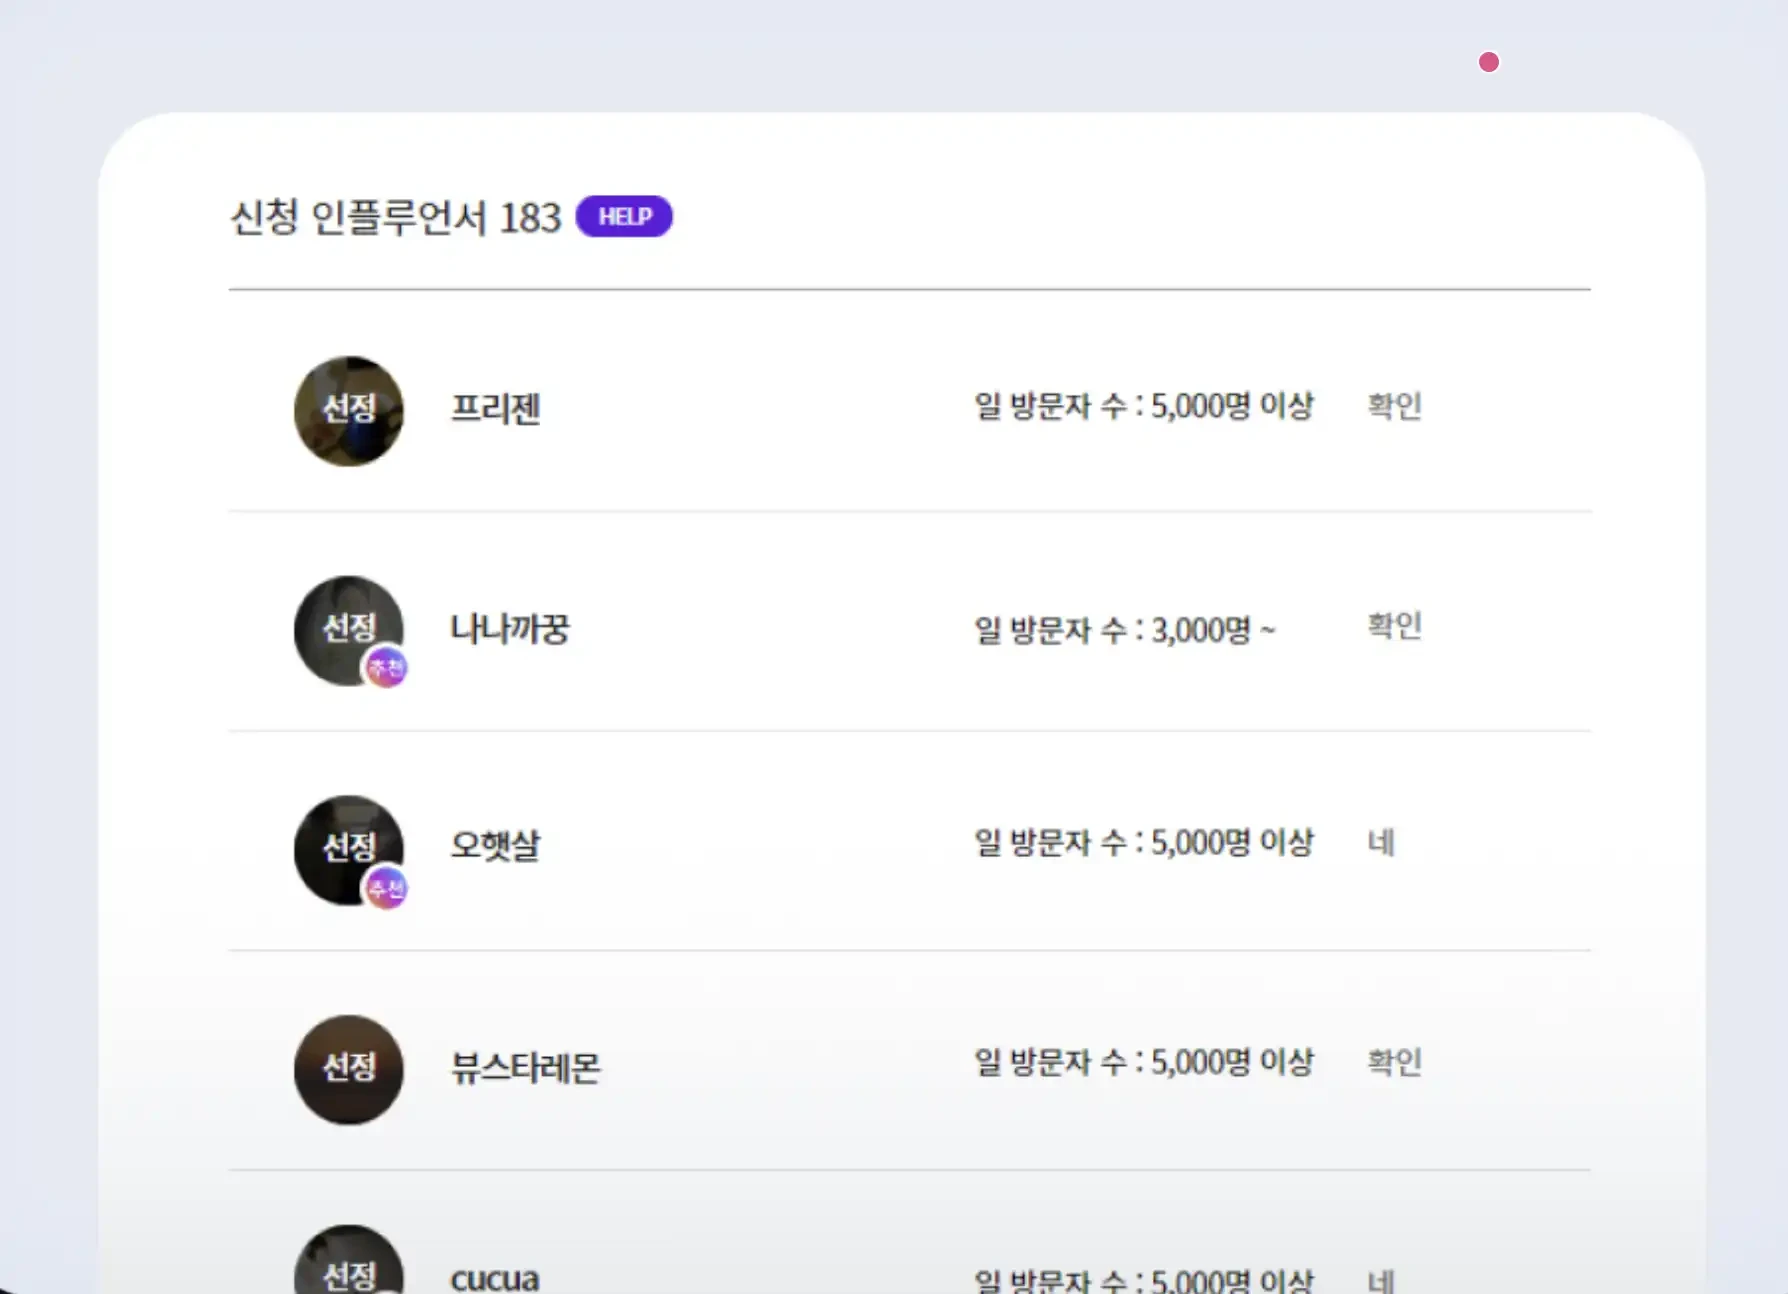Viewport: 1788px width, 1294px height.
Task: Click the 신청 인플루언서 183 heading
Action: tap(396, 217)
